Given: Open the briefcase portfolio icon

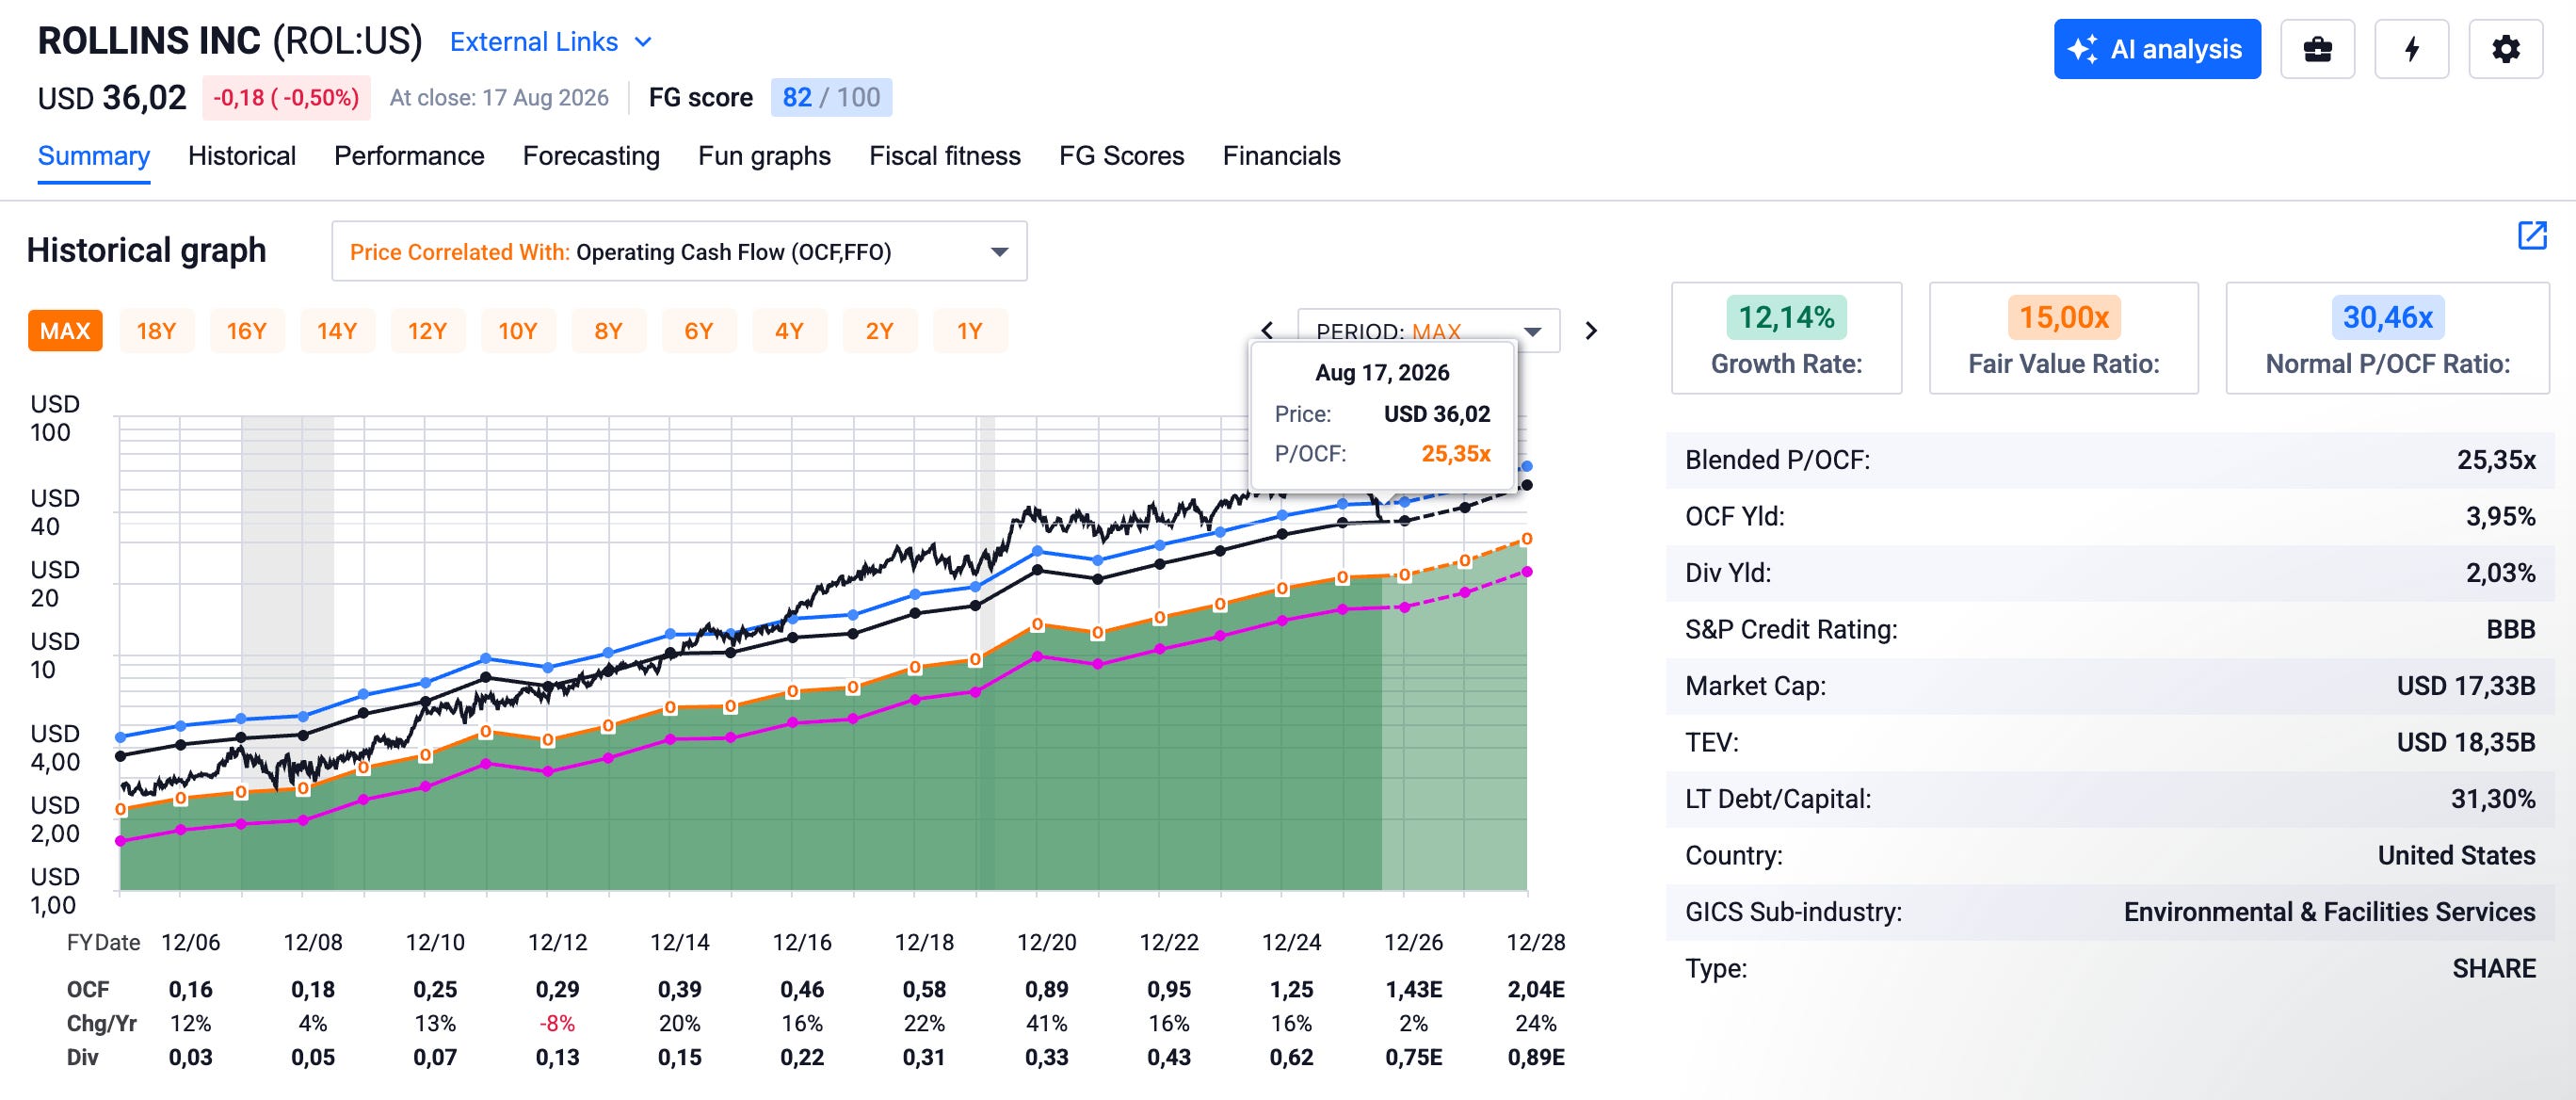Looking at the screenshot, I should (x=2317, y=49).
